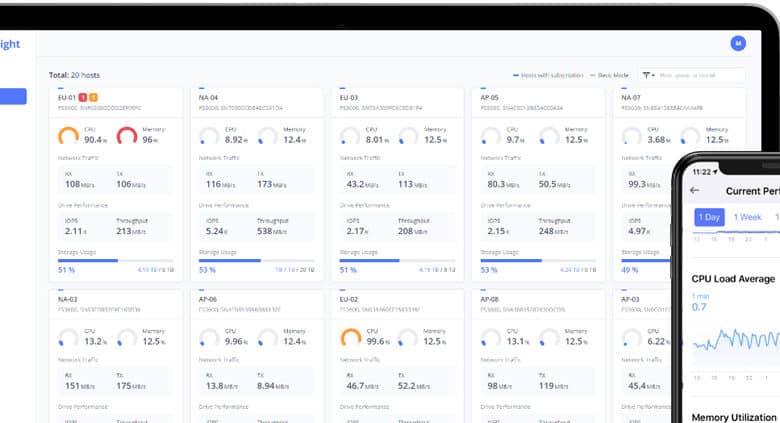Click the NA-04 Memory gauge

[x=268, y=136]
